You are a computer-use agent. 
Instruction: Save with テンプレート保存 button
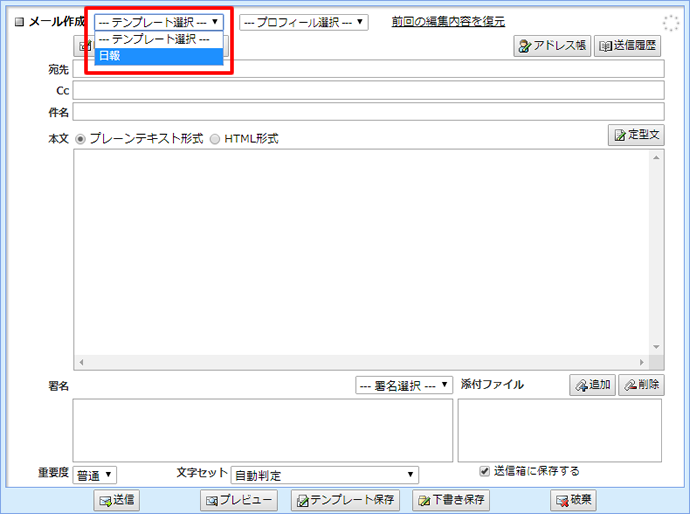click(346, 499)
